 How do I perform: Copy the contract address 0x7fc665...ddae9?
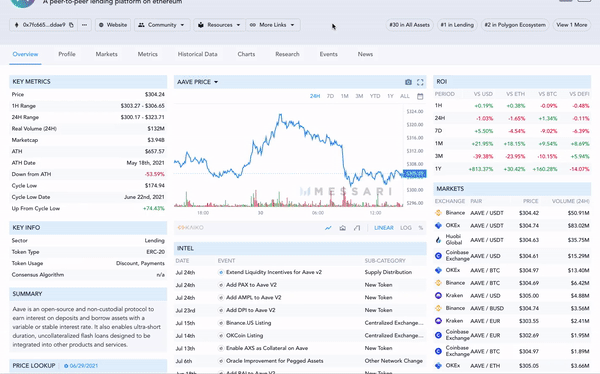(71, 25)
